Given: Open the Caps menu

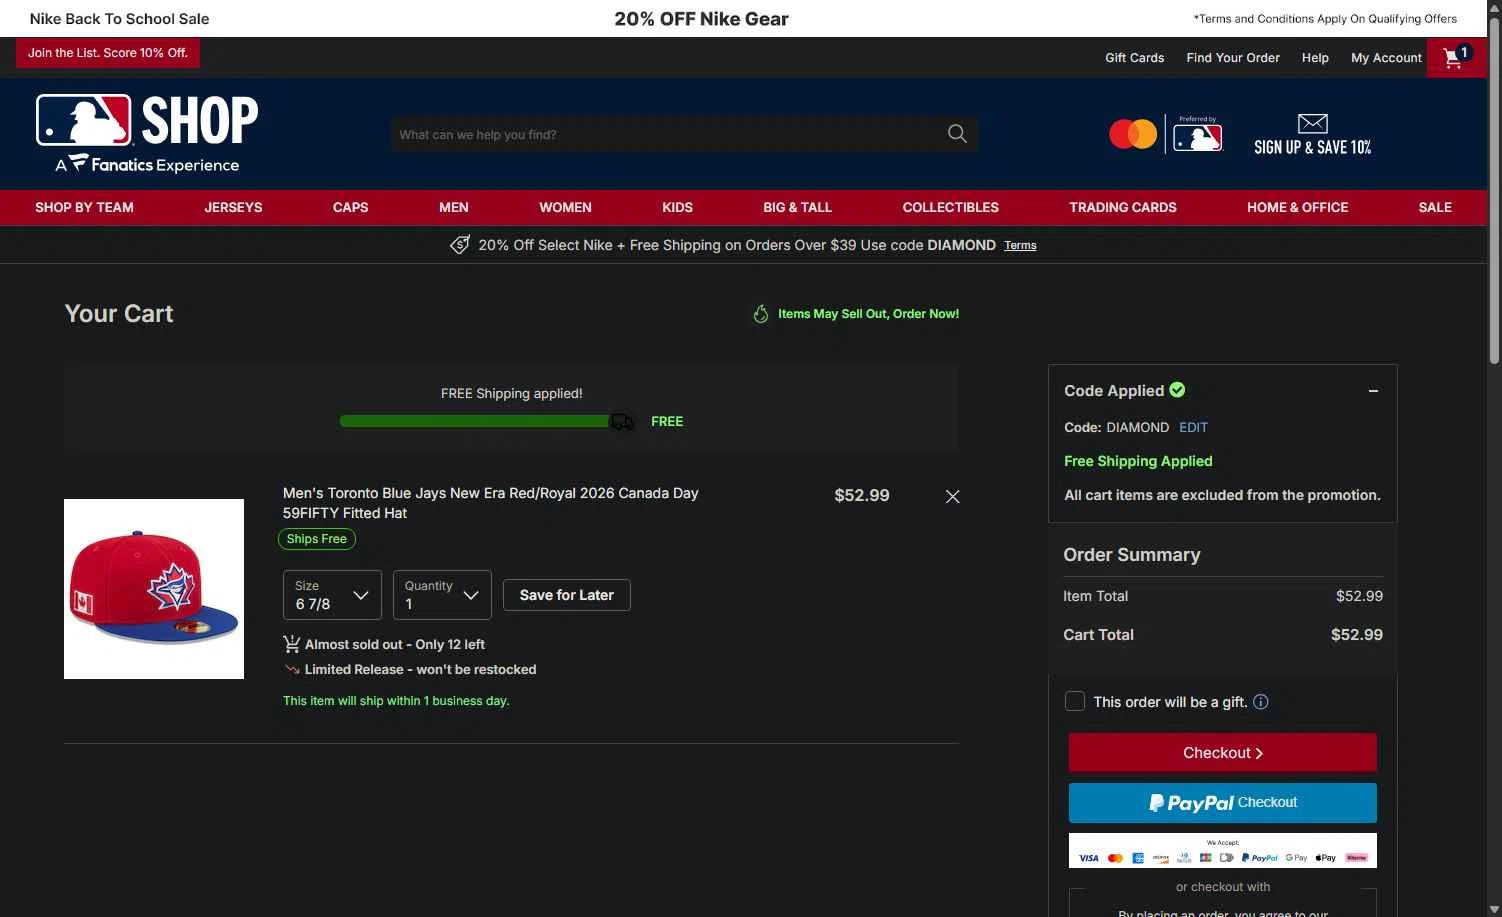Looking at the screenshot, I should tap(350, 207).
